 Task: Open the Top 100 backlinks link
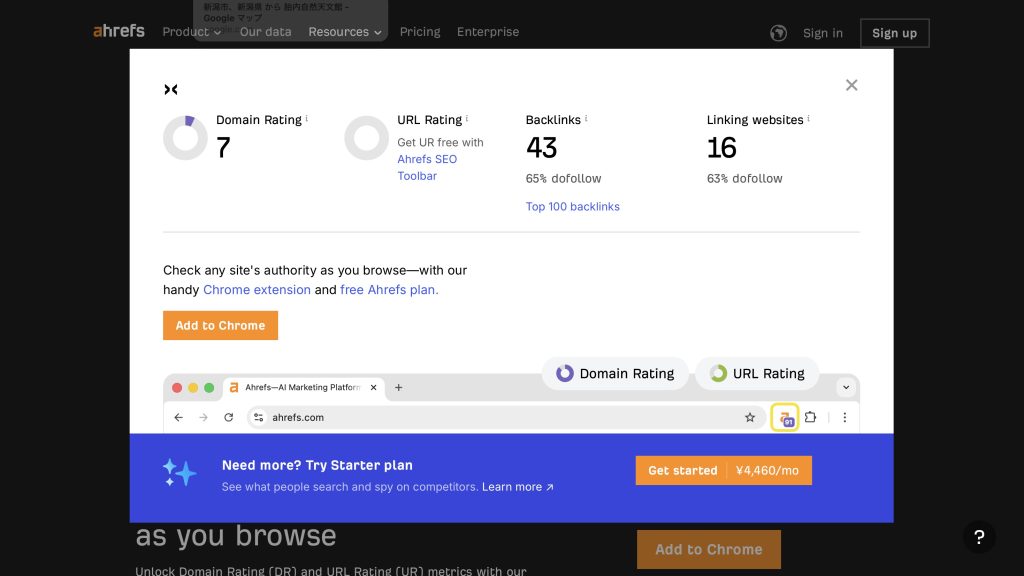572,207
